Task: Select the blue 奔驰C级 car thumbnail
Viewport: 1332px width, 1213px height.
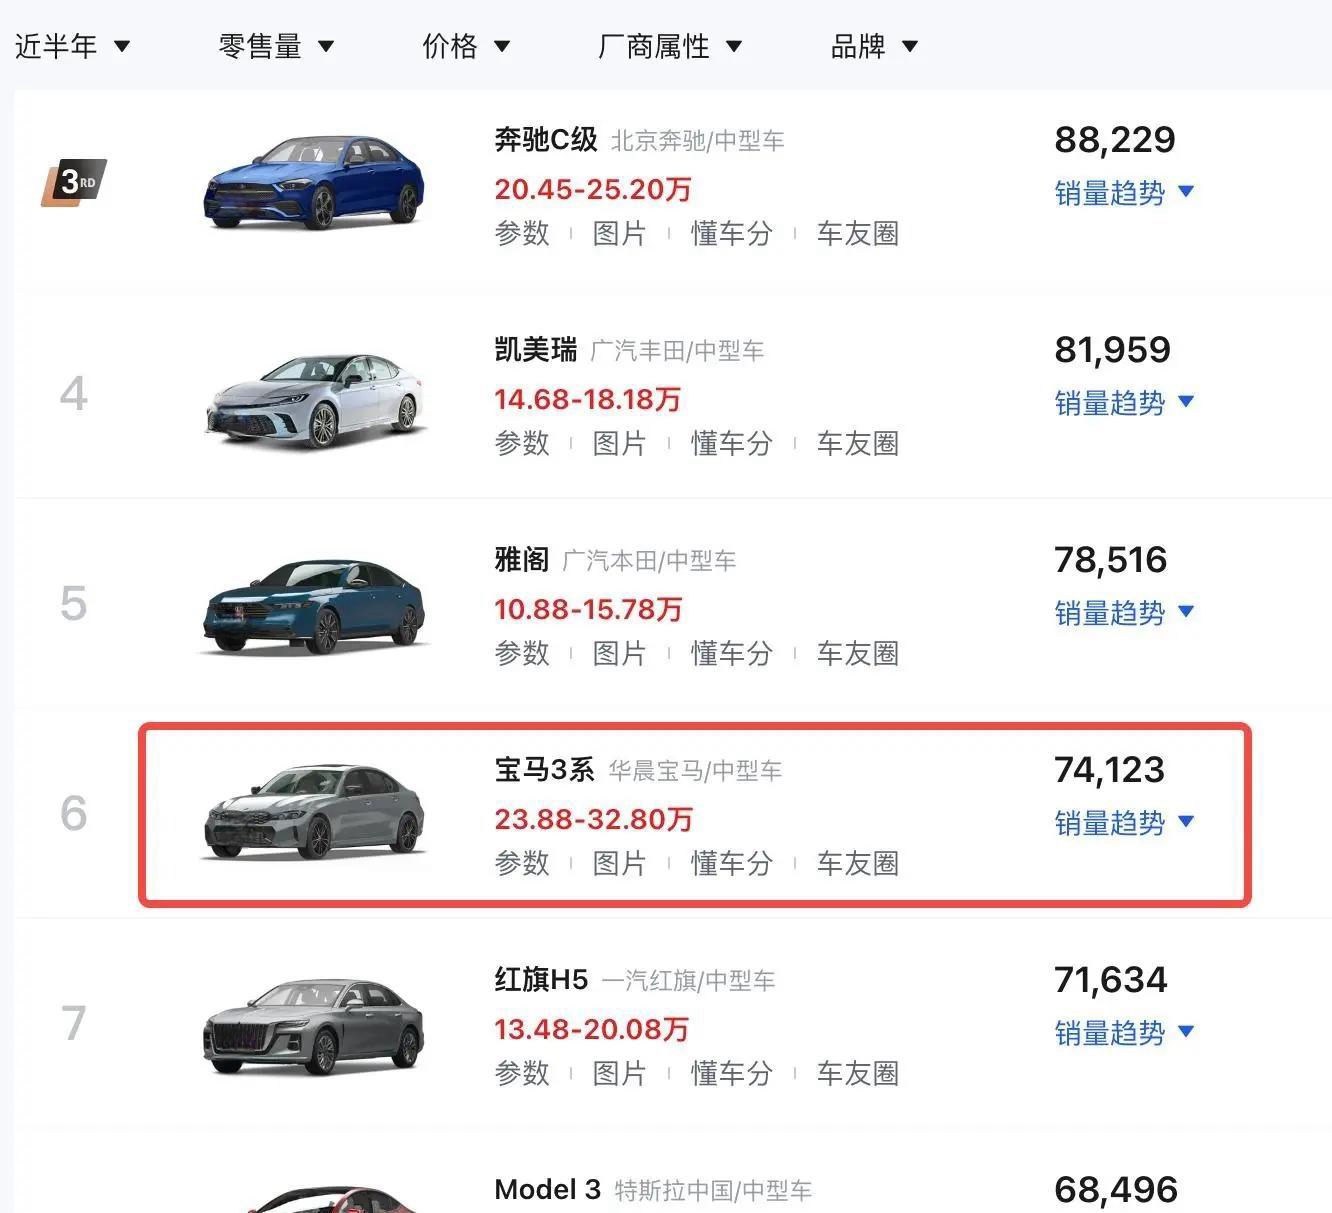Action: (x=314, y=182)
